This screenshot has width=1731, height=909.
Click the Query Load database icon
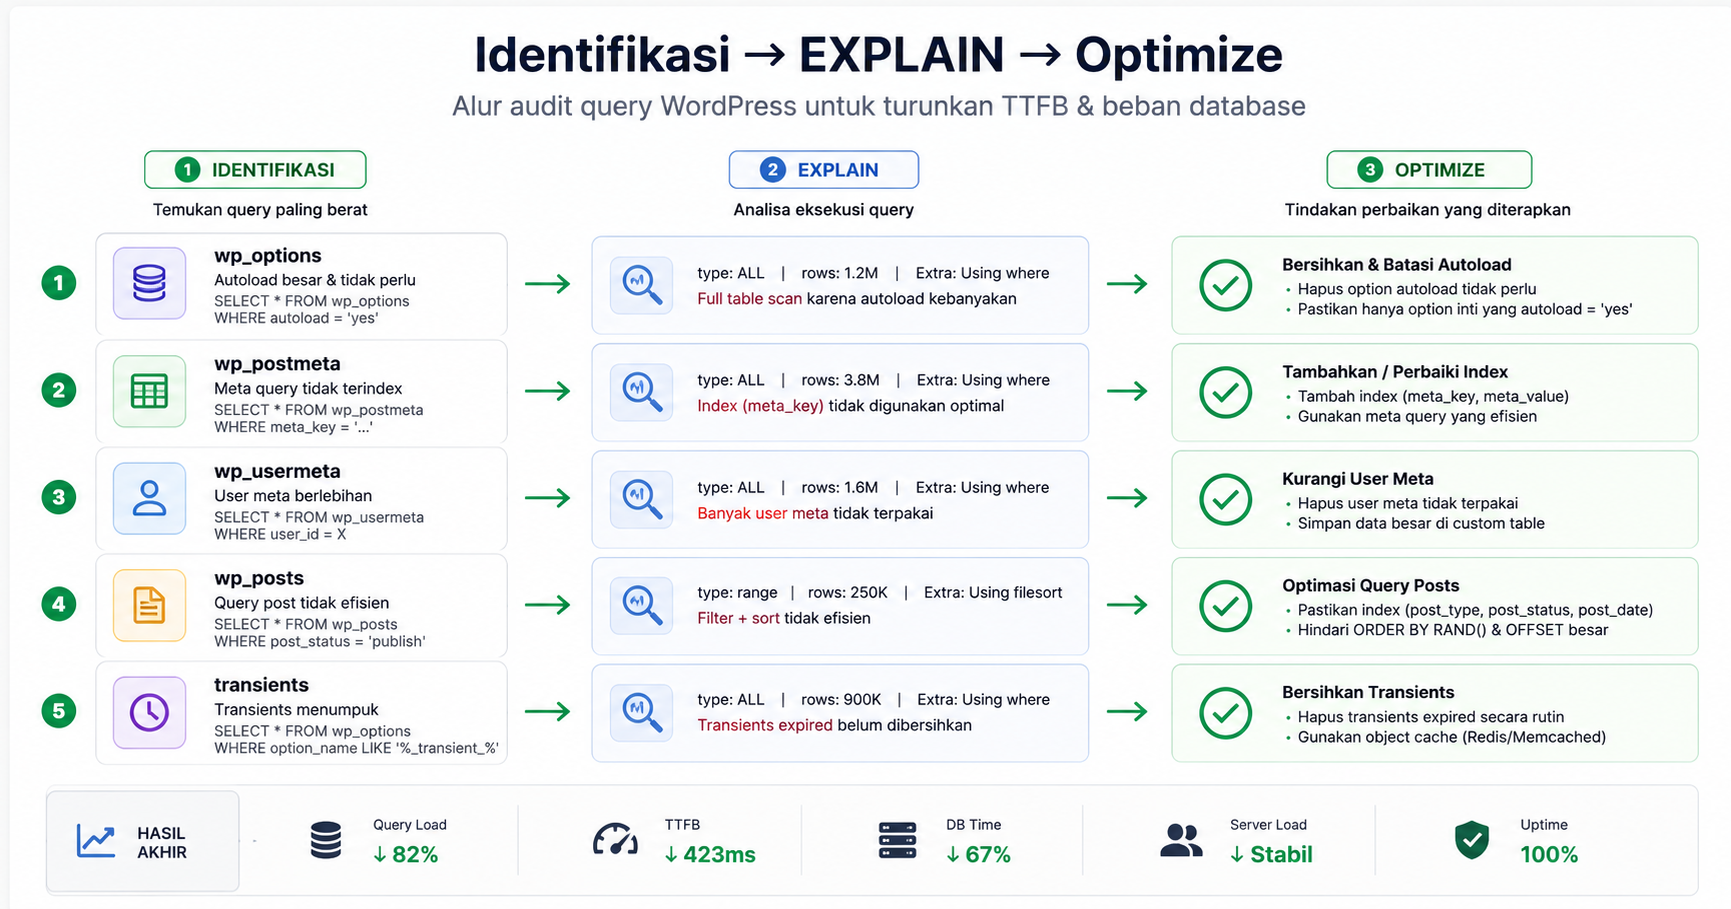pyautogui.click(x=326, y=840)
